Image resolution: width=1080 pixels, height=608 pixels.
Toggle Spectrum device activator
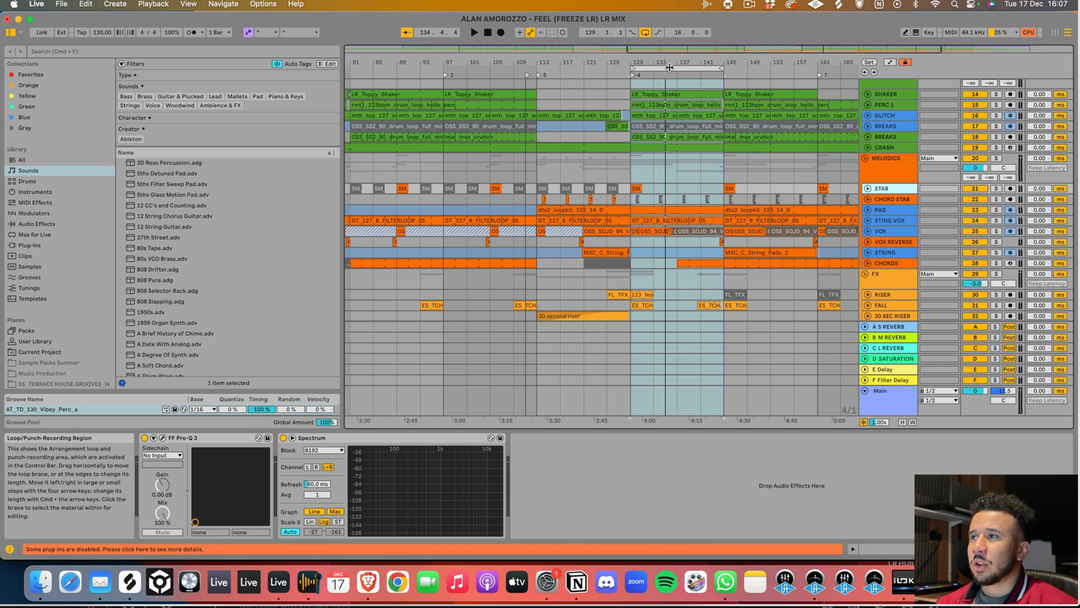click(283, 438)
